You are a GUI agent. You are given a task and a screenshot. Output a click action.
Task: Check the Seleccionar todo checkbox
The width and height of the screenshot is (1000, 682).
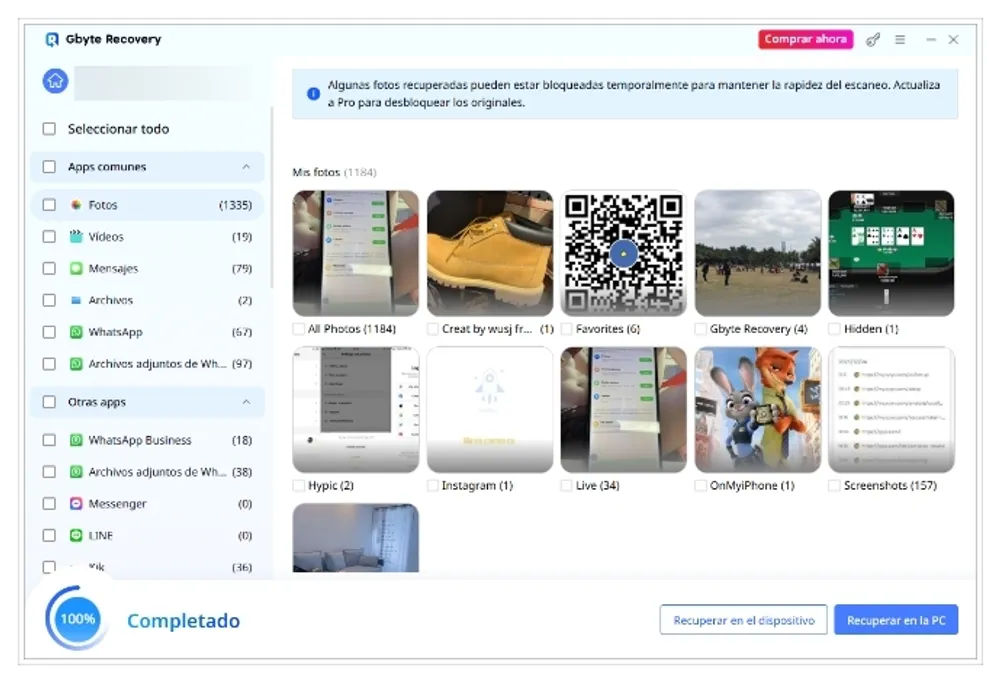pos(49,129)
